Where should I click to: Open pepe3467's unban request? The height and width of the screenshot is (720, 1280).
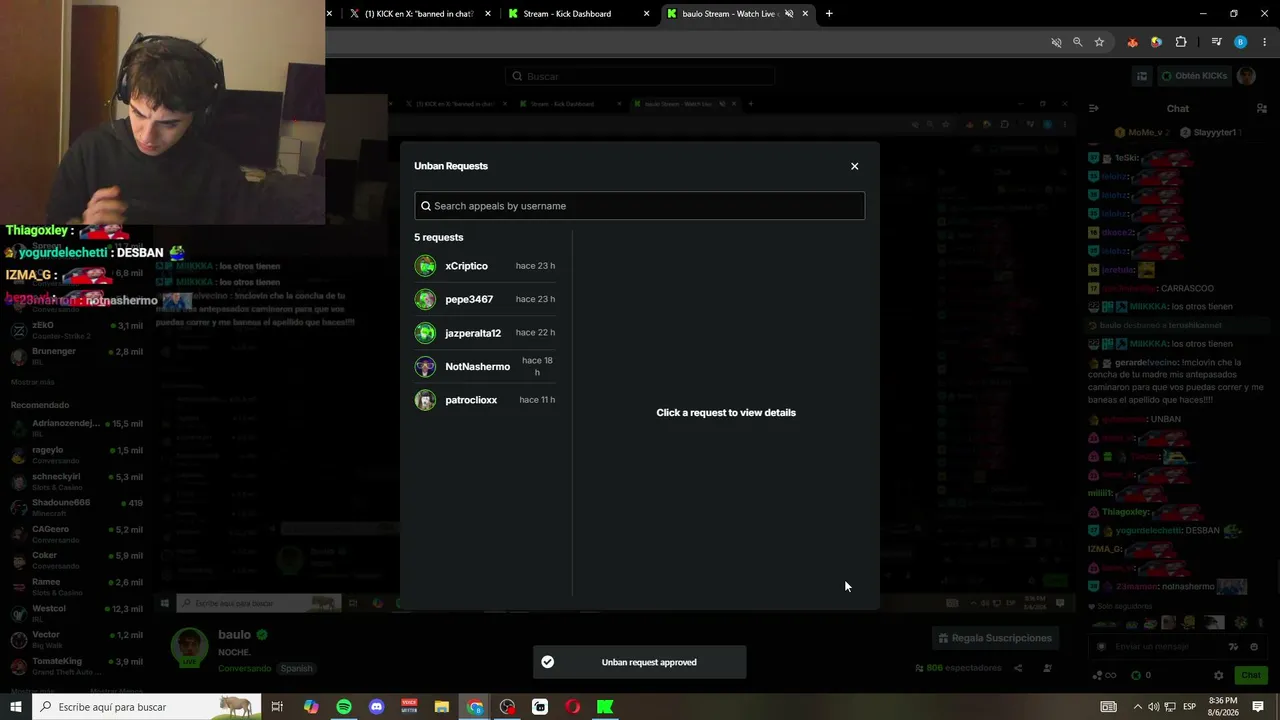[x=486, y=299]
